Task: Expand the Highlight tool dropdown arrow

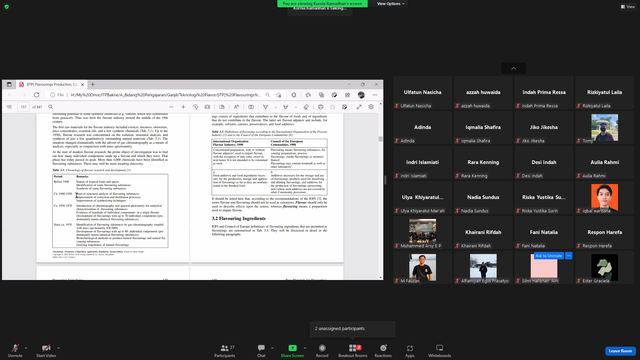Action: pos(296,107)
